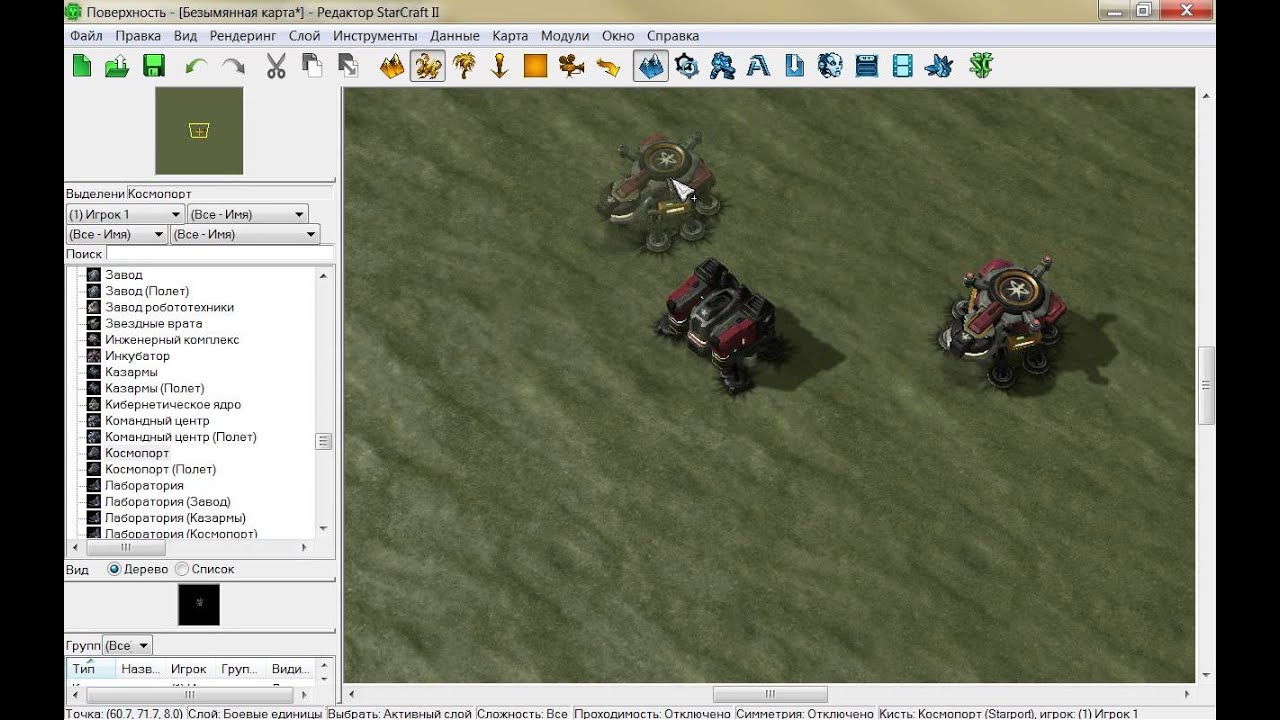Open the Инструменты menu
This screenshot has width=1280, height=720.
point(375,36)
